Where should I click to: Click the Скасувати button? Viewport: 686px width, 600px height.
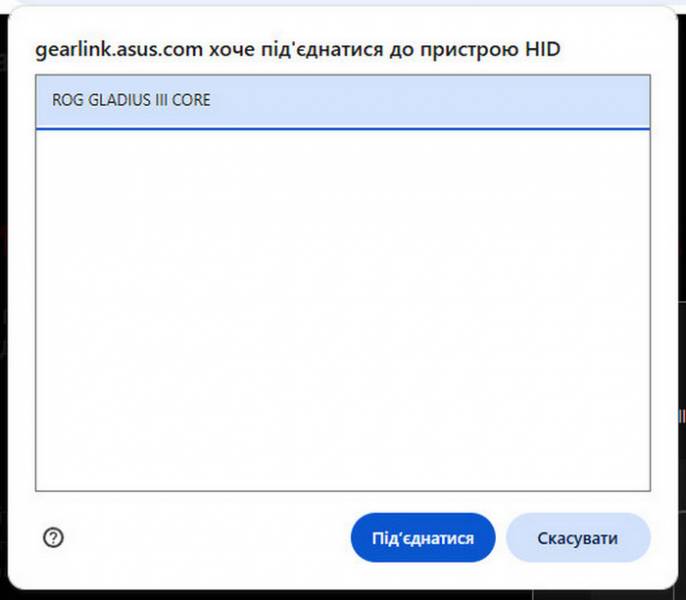pos(578,538)
